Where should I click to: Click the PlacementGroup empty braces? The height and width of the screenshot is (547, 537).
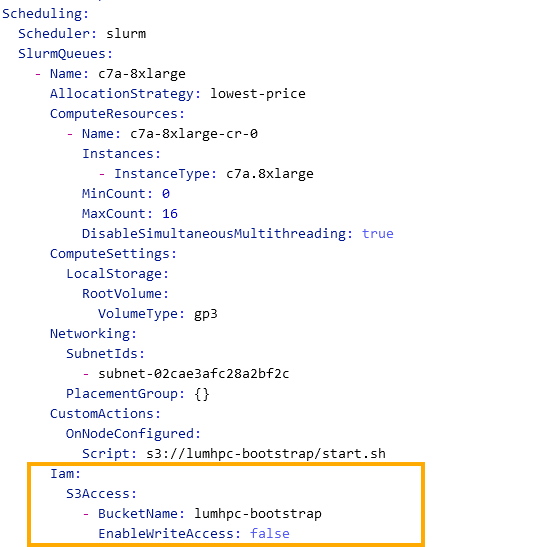tap(202, 394)
